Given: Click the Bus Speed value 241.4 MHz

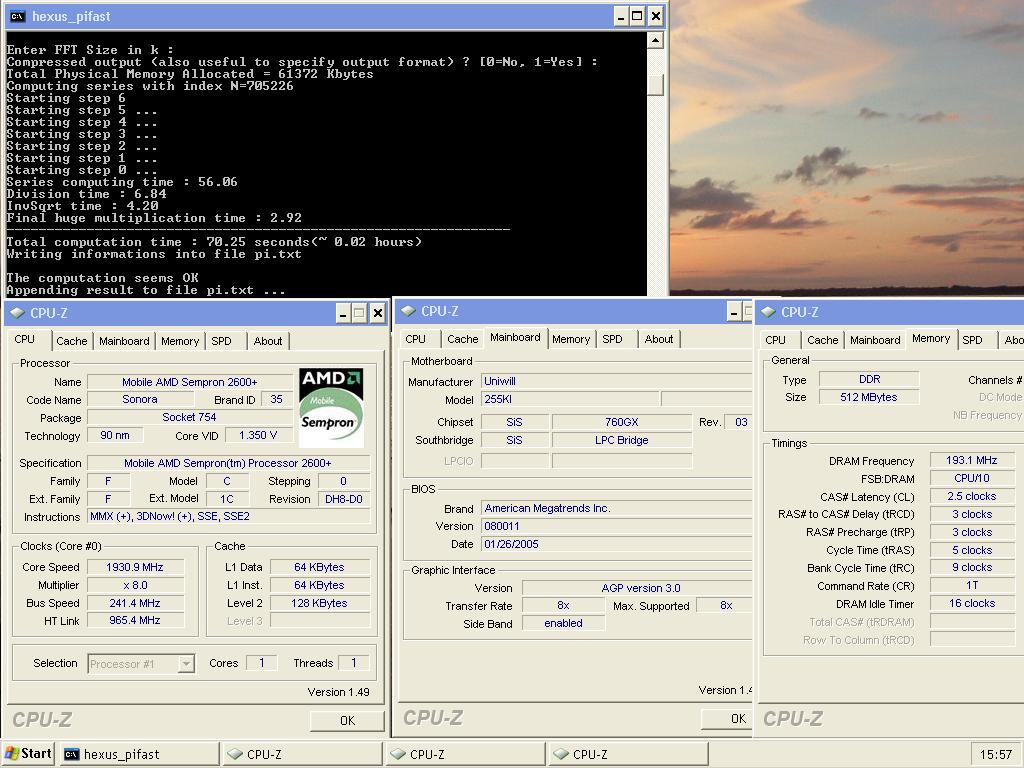Looking at the screenshot, I should point(135,603).
